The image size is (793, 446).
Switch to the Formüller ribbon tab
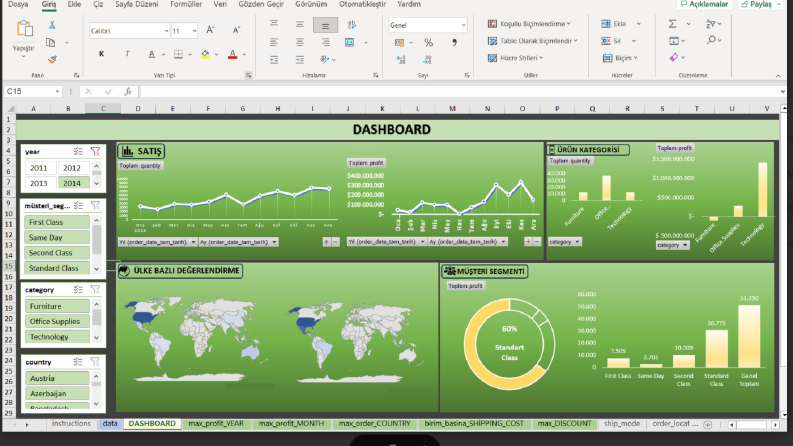(186, 4)
